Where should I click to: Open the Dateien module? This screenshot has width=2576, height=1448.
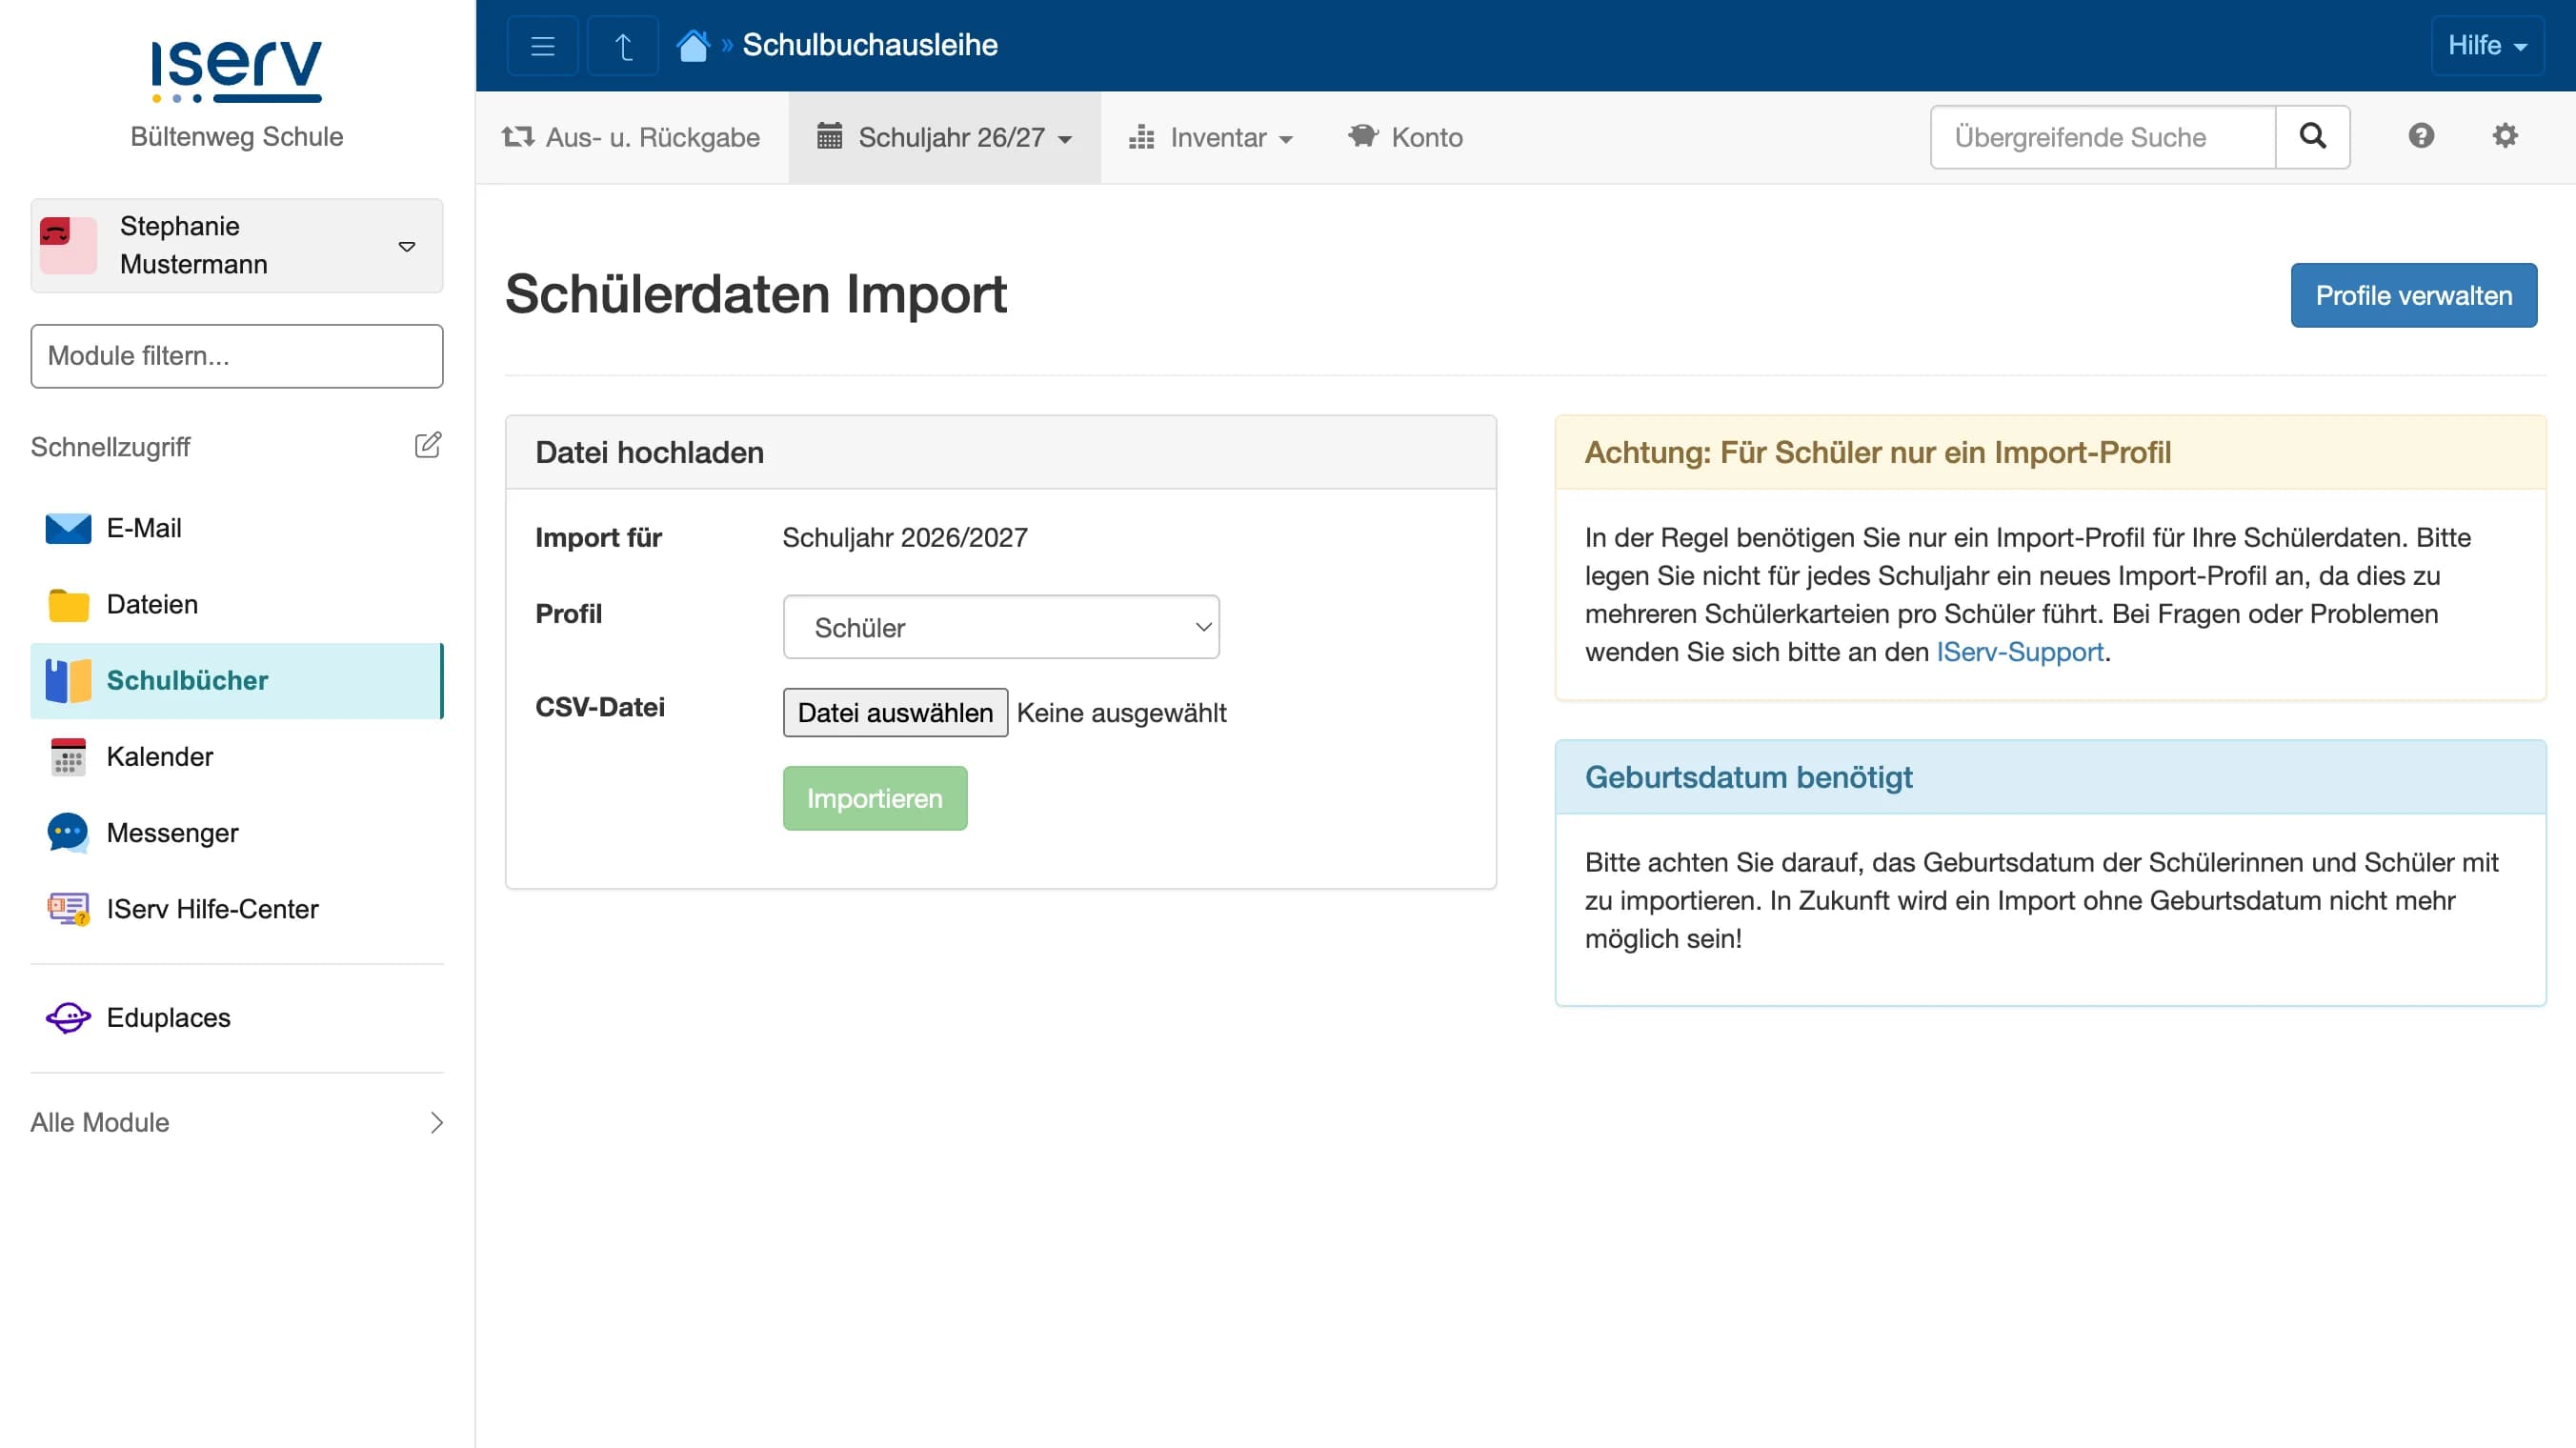[x=151, y=604]
